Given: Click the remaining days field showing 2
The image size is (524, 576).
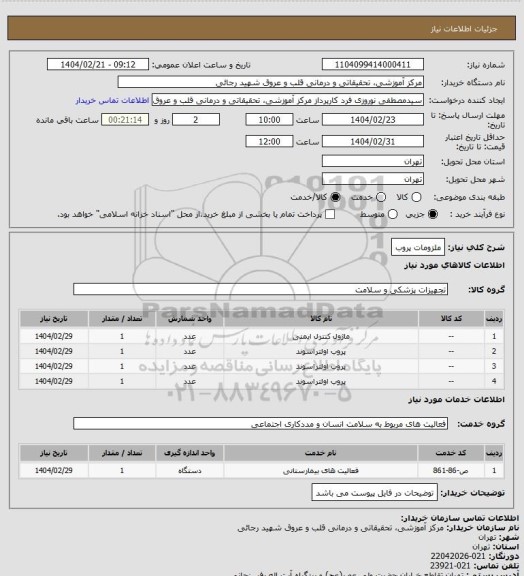Looking at the screenshot, I should 196,120.
